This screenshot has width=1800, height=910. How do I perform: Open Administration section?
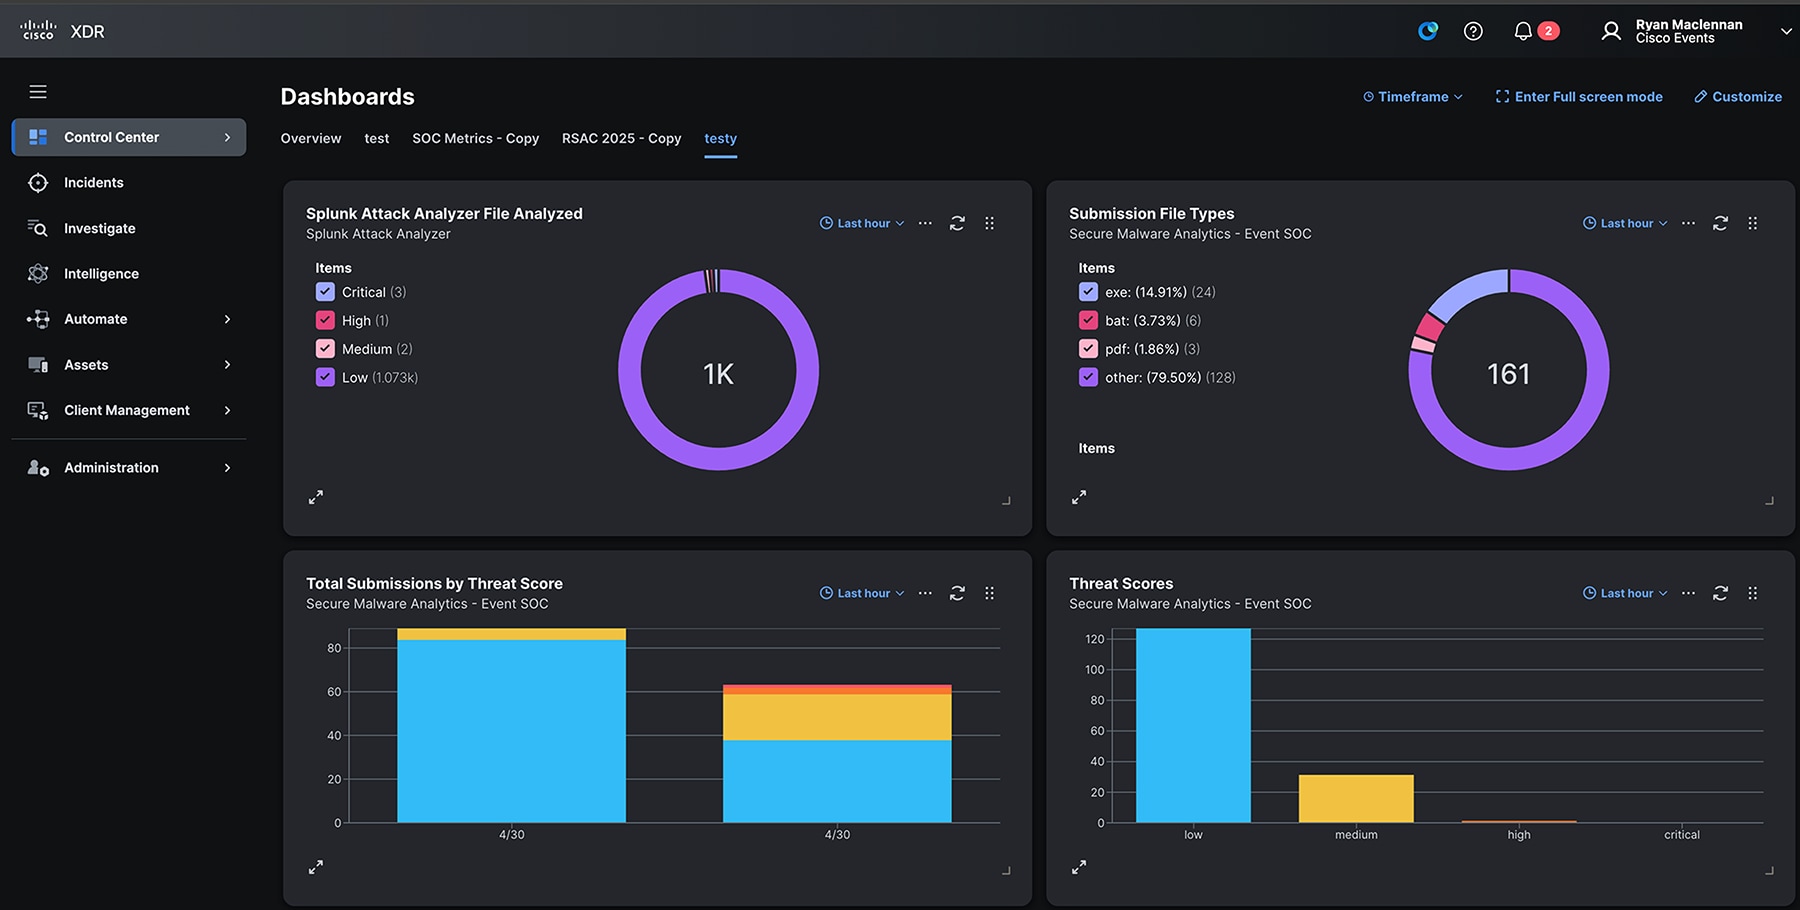pyautogui.click(x=128, y=468)
